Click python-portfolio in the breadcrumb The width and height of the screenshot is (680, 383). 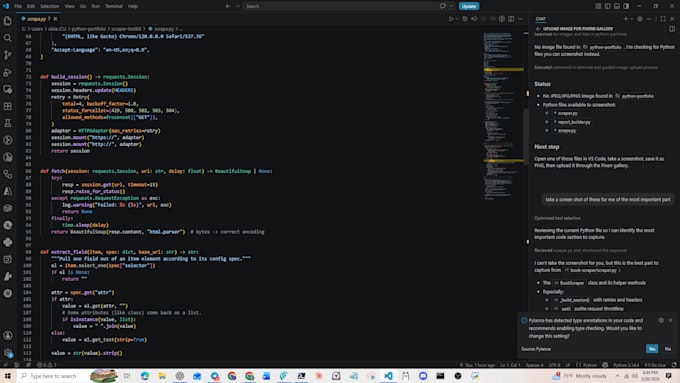(88, 29)
